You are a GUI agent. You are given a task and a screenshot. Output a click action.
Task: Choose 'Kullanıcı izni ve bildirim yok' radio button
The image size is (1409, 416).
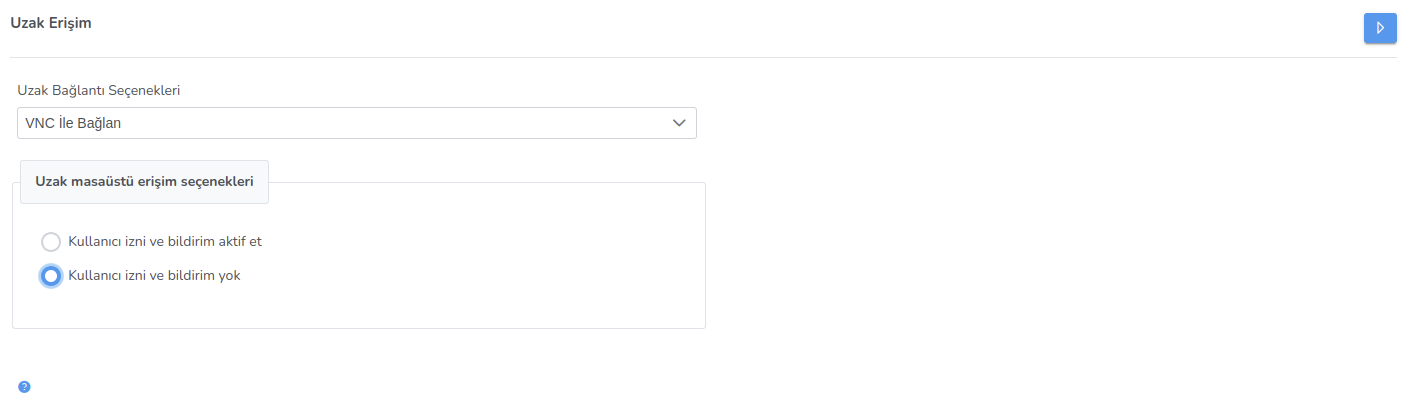[x=51, y=276]
